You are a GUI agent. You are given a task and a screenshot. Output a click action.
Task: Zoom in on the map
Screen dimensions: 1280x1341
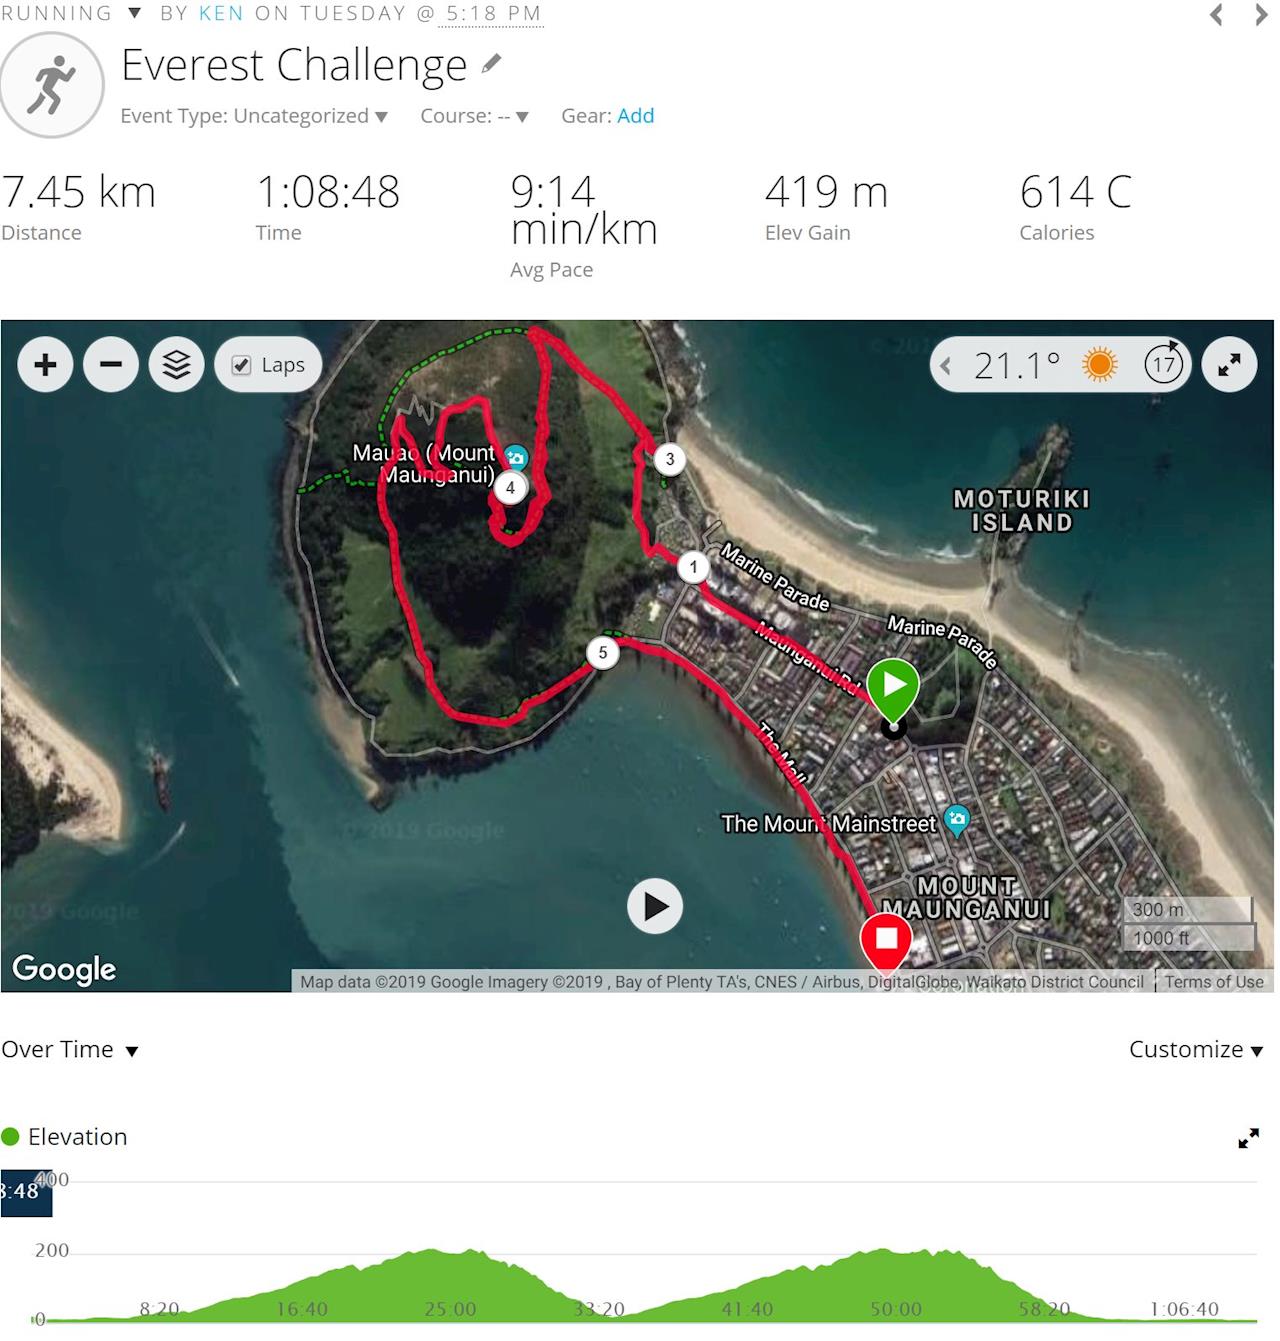tap(45, 365)
